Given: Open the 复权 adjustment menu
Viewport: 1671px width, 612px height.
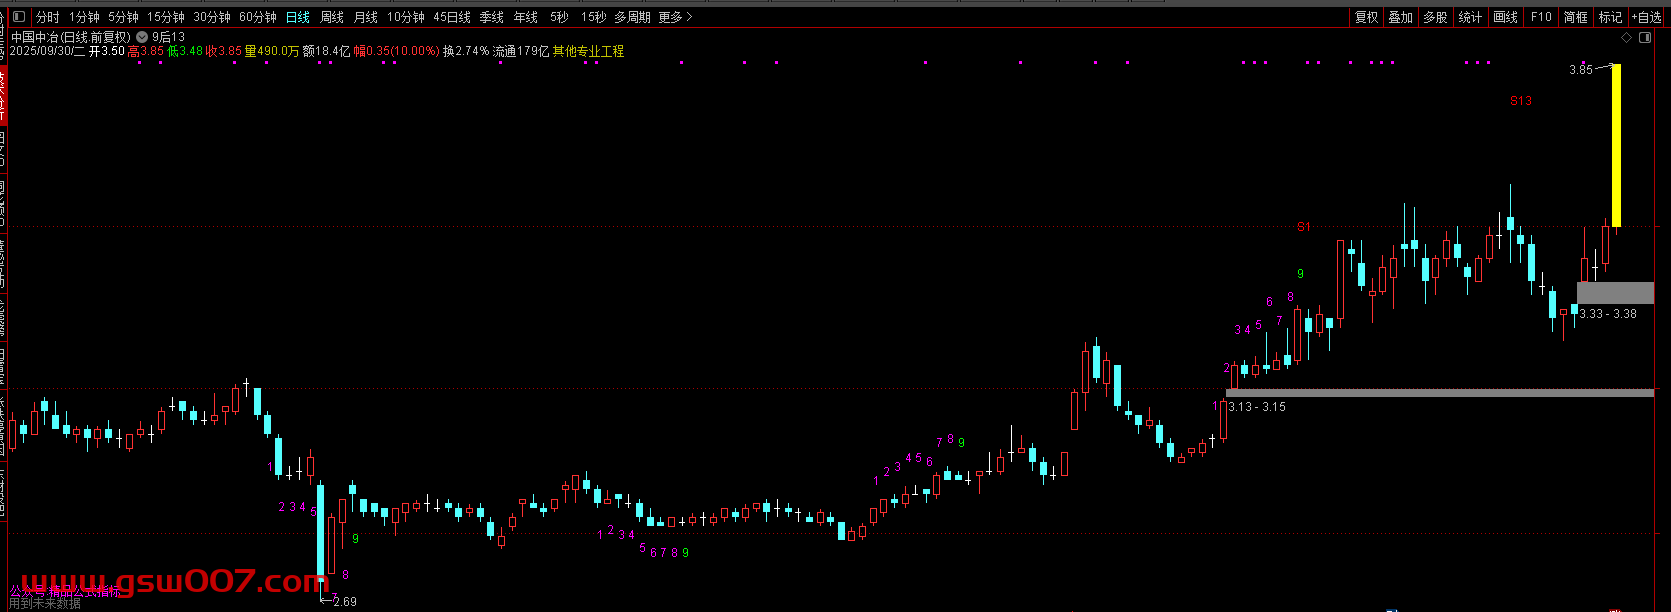Looking at the screenshot, I should coord(1366,17).
